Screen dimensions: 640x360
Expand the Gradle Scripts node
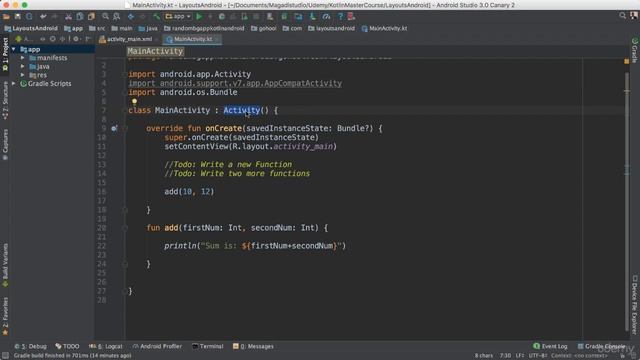click(13, 84)
